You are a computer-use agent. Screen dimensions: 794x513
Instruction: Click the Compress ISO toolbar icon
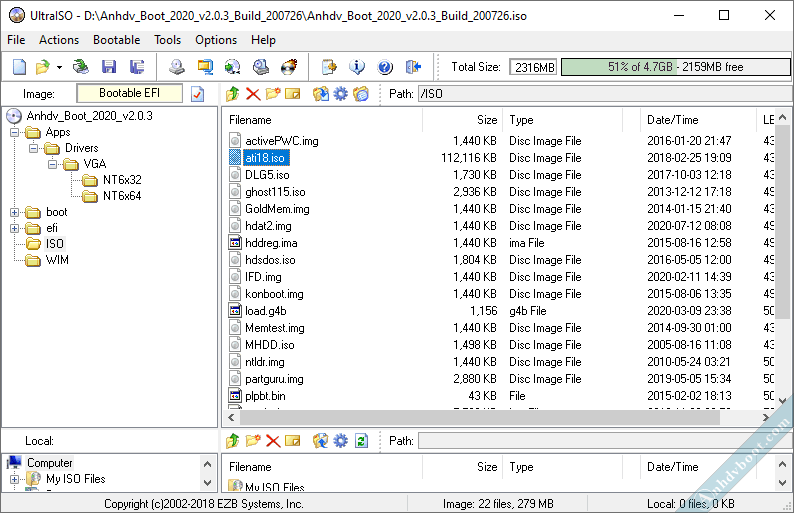pos(205,67)
